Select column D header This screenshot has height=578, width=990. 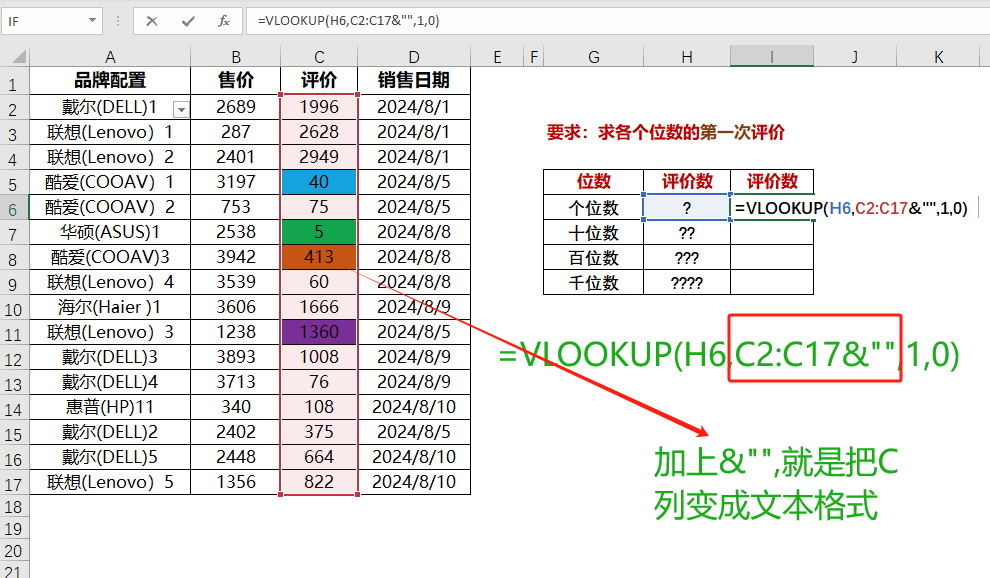[x=414, y=57]
